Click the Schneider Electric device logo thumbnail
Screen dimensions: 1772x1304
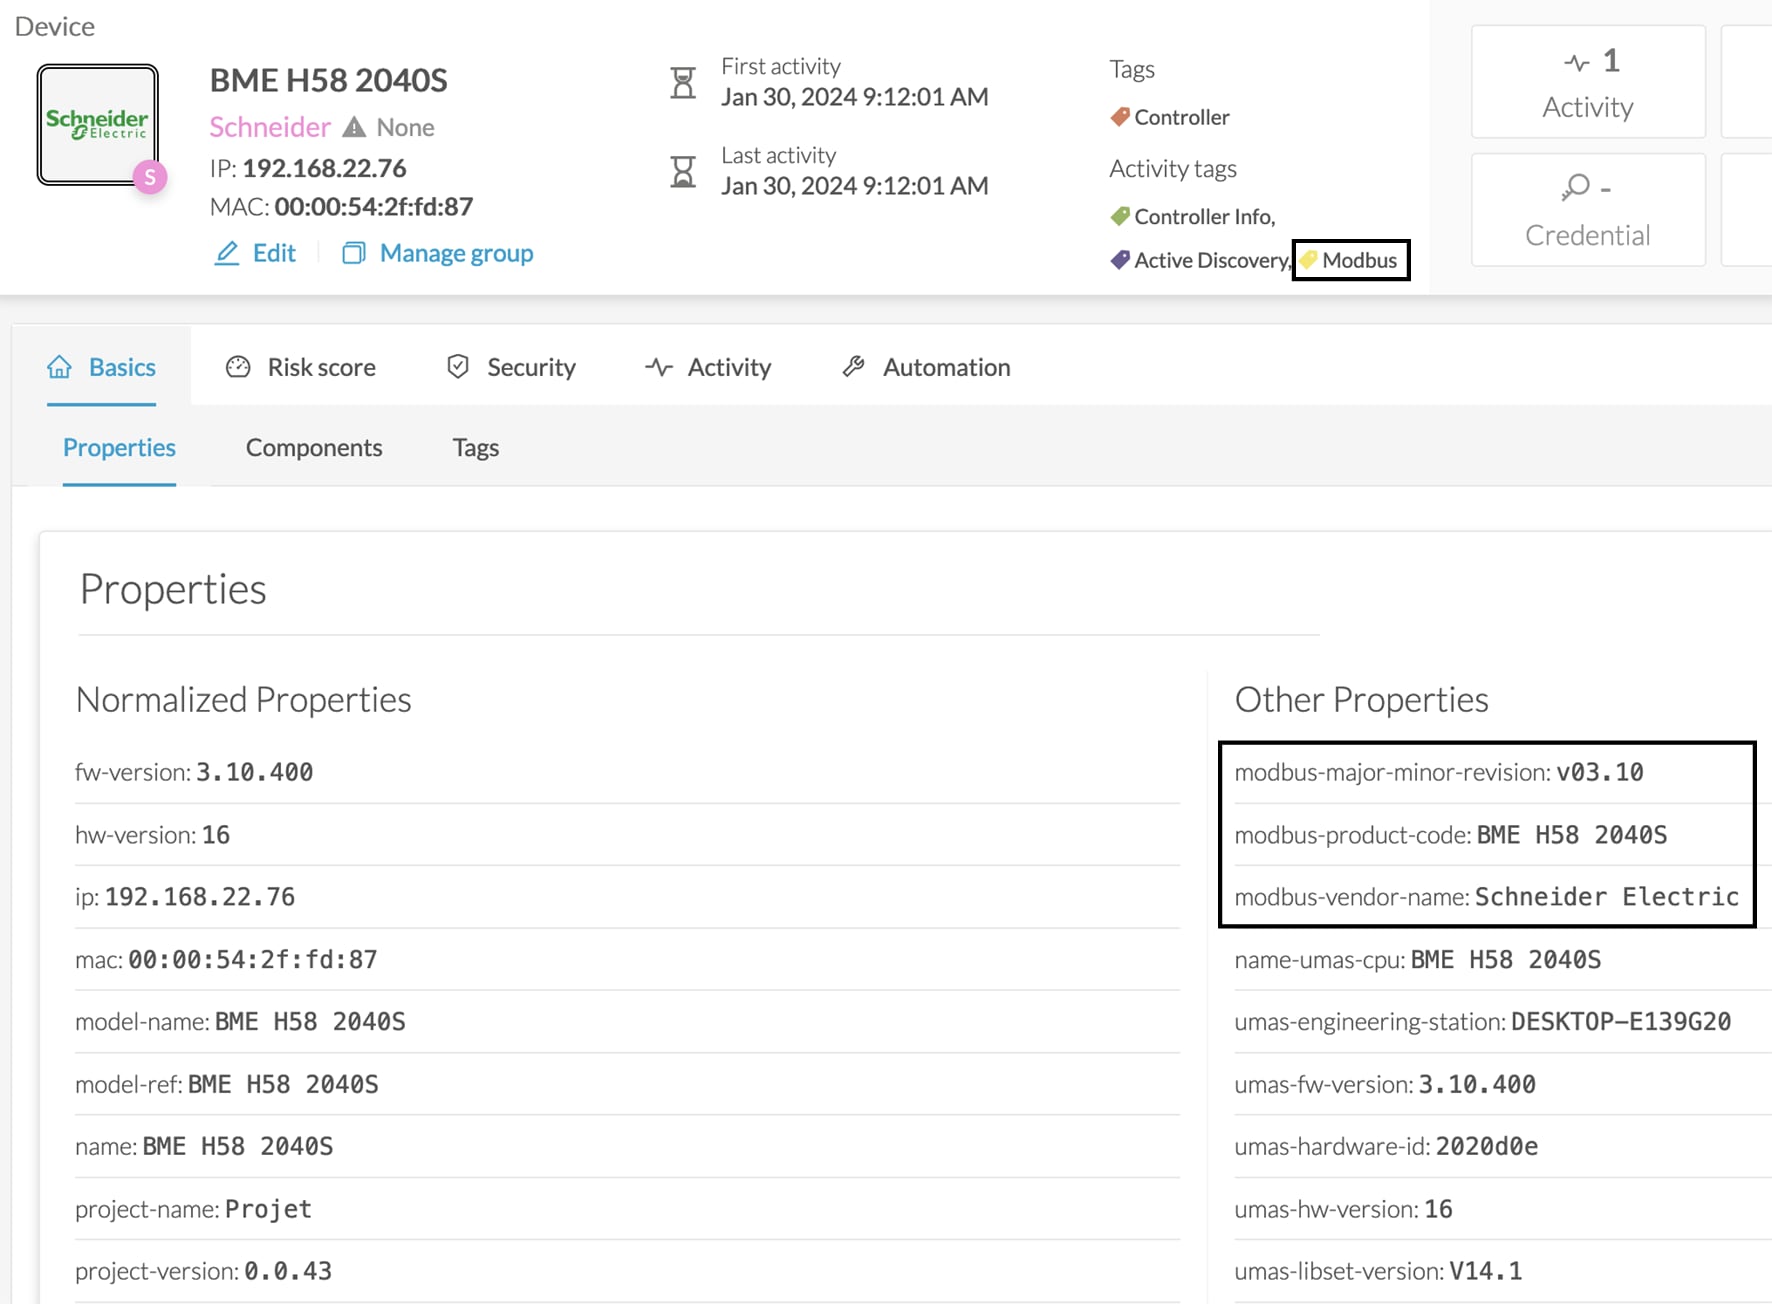[x=98, y=124]
